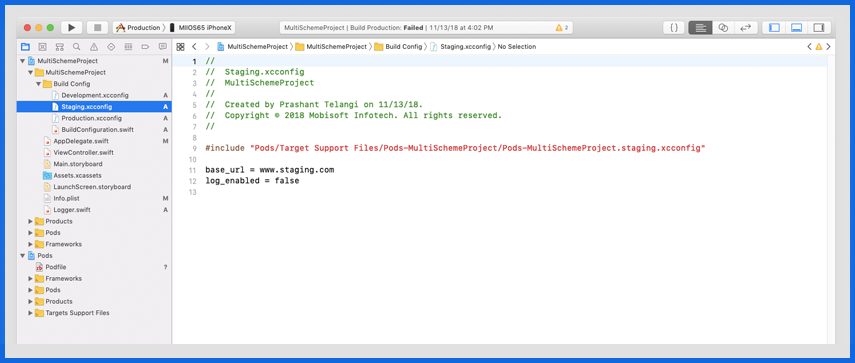Open LaunchScreen.storyboard
The image size is (855, 363).
(x=94, y=187)
